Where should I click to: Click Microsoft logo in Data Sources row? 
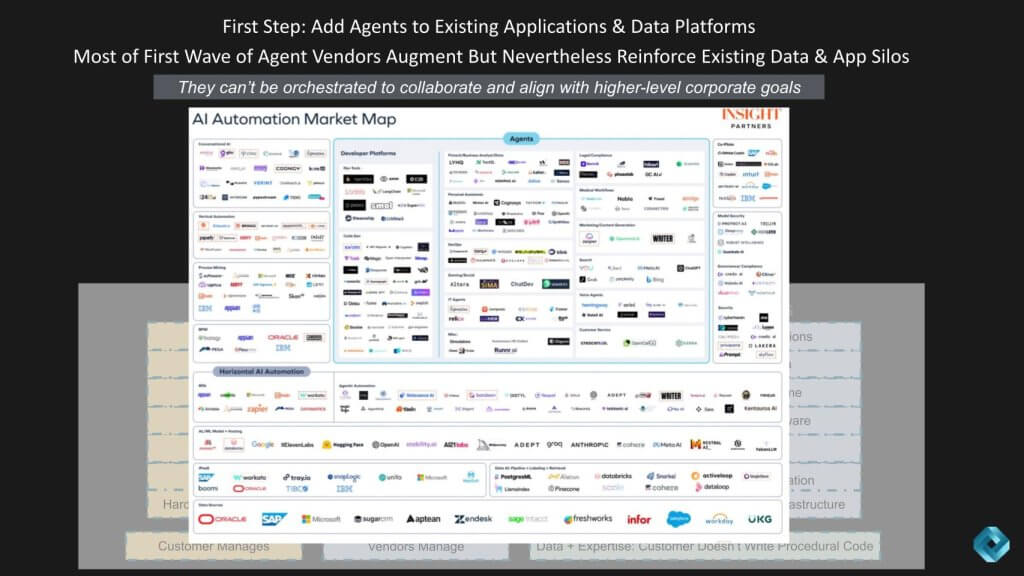click(321, 519)
